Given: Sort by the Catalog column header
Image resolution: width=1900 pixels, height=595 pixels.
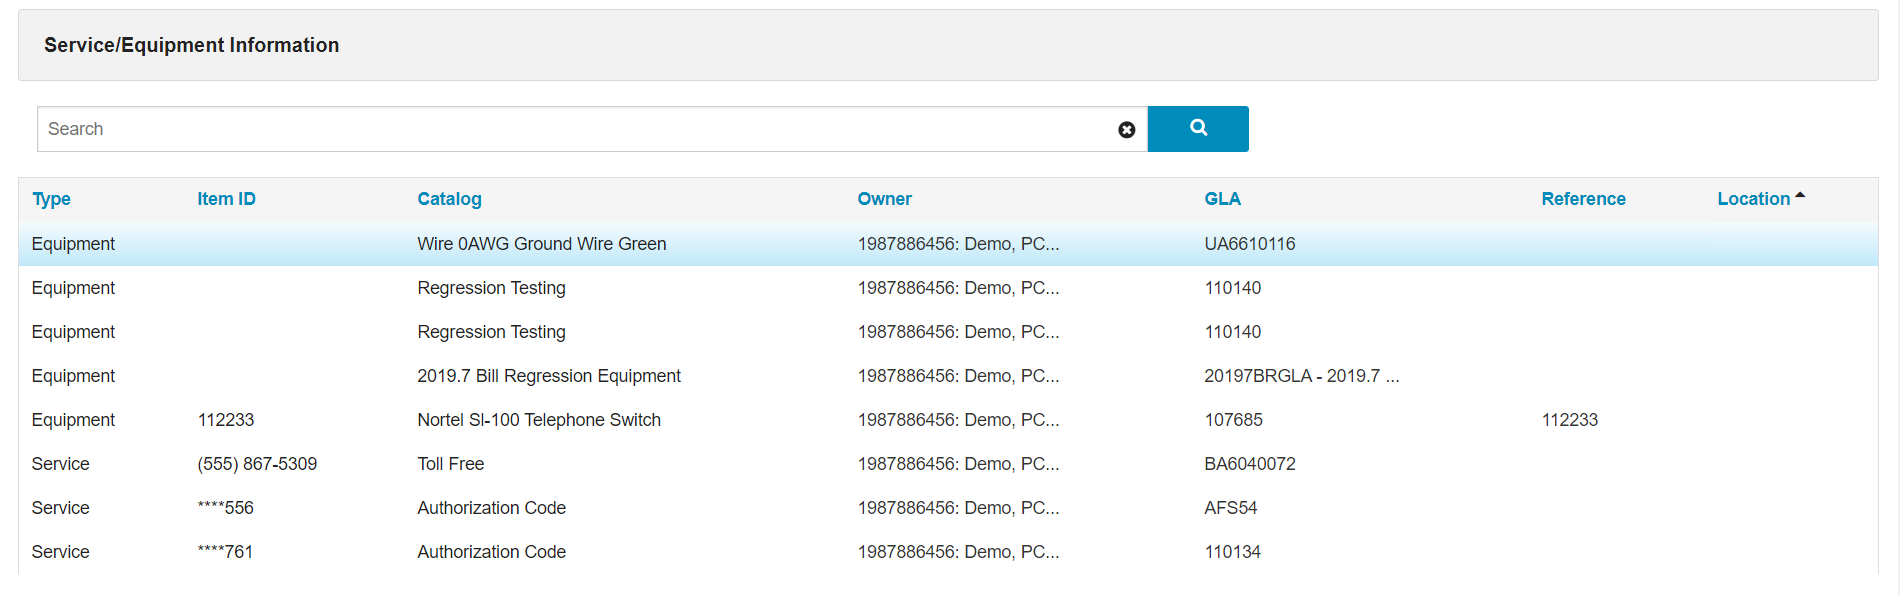Looking at the screenshot, I should click(449, 199).
